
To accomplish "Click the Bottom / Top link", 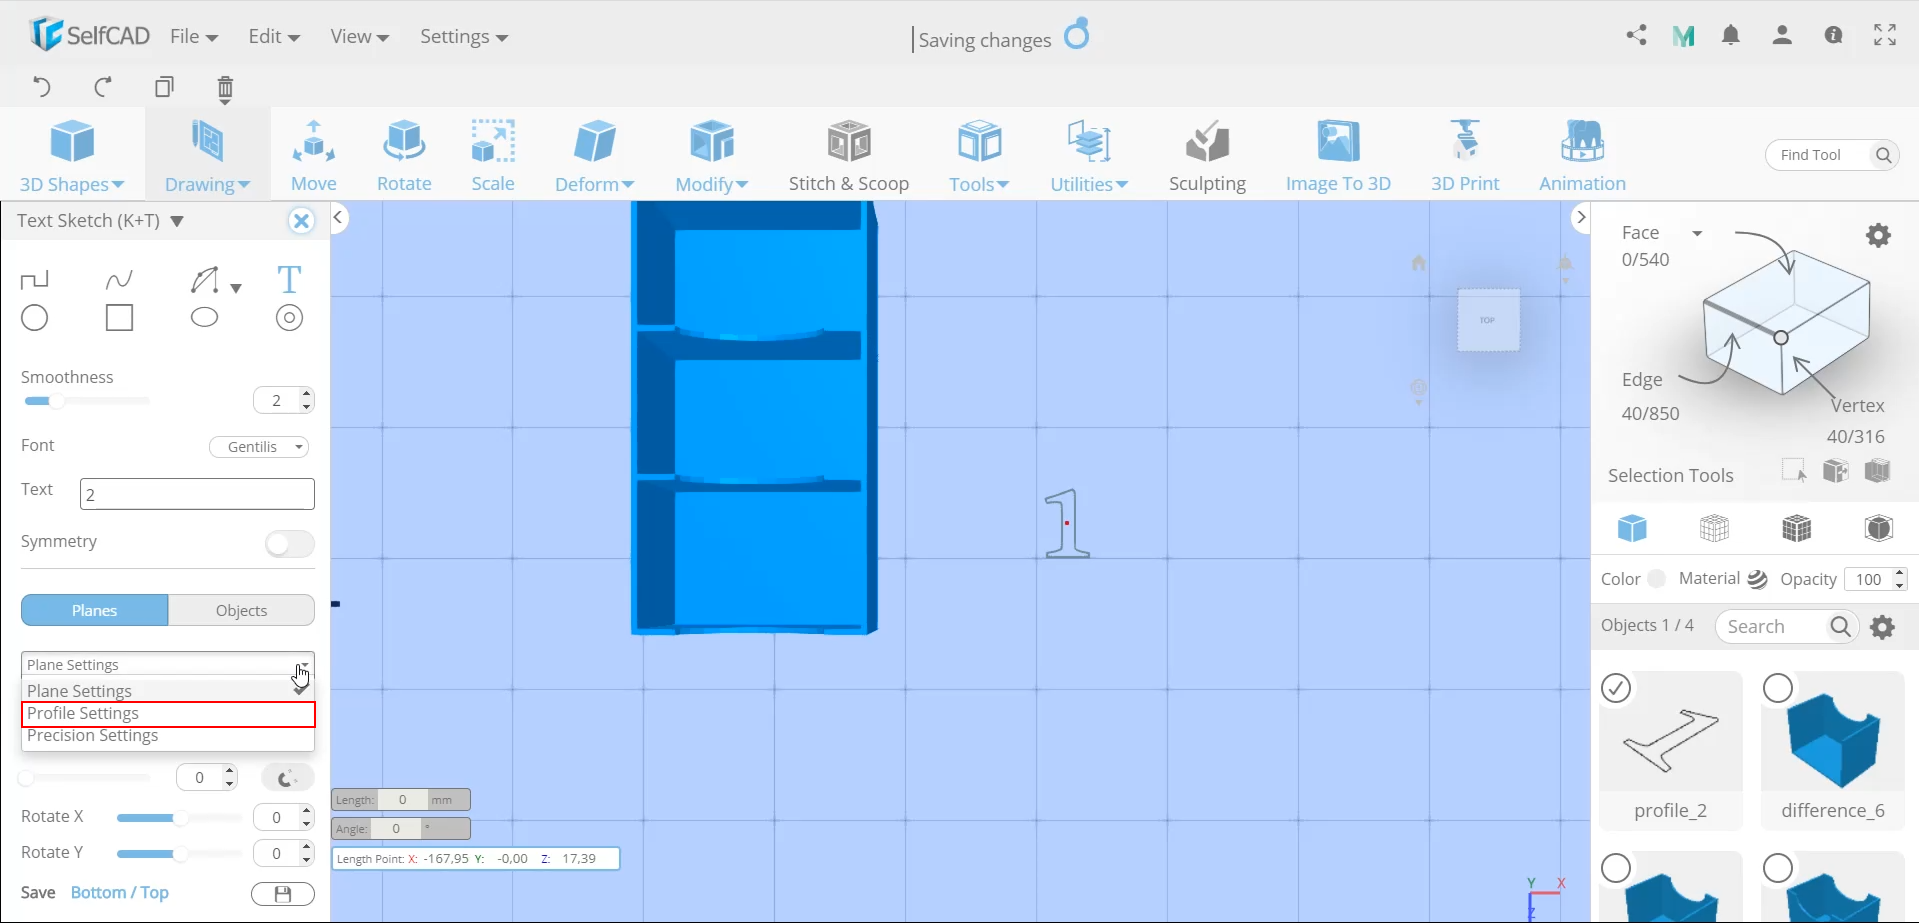I will pyautogui.click(x=120, y=892).
